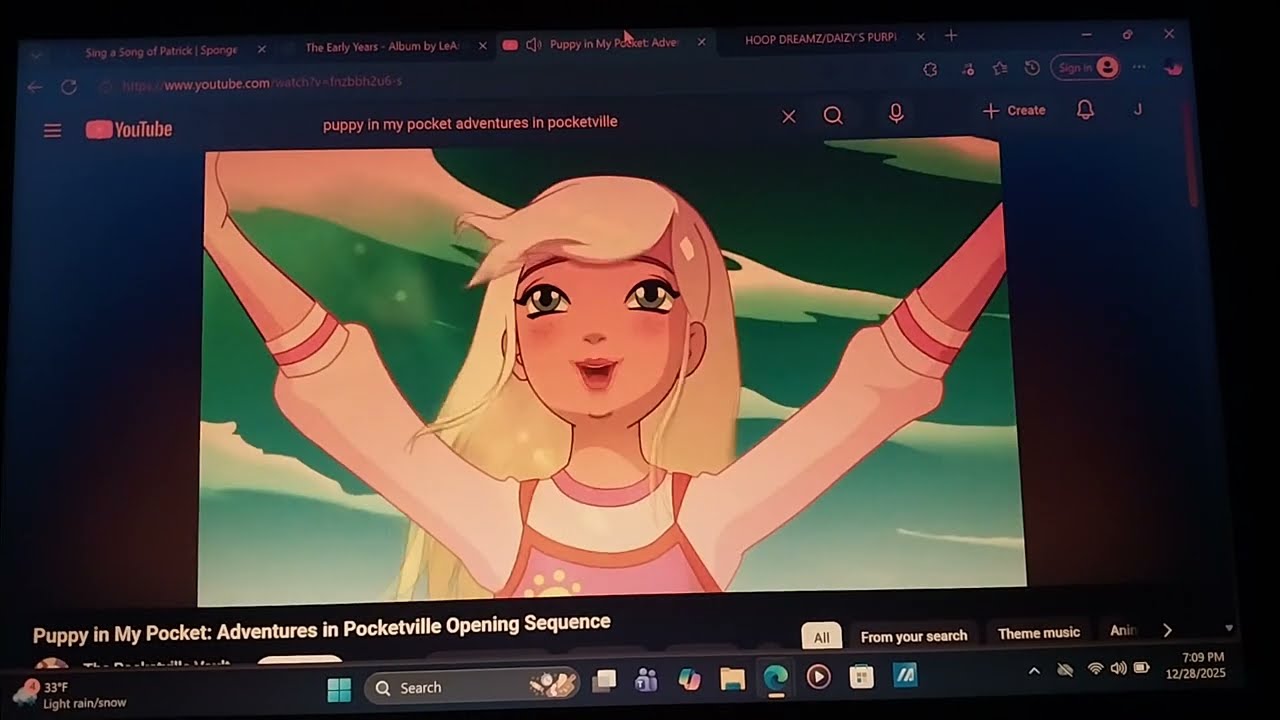Open weather widget showing 33°F

(x=71, y=695)
